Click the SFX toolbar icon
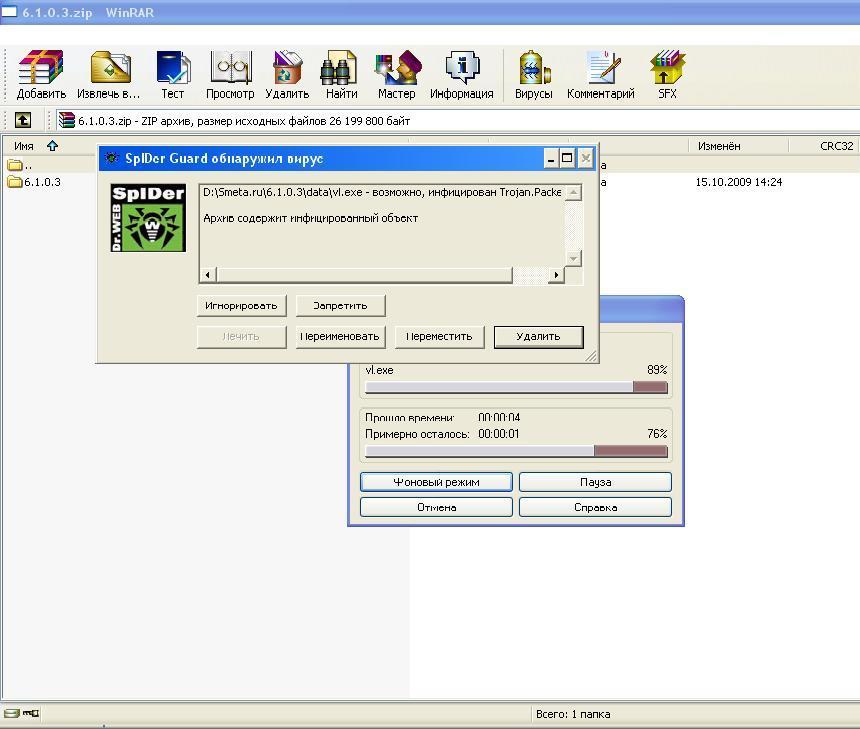The height and width of the screenshot is (729, 860). tap(667, 71)
